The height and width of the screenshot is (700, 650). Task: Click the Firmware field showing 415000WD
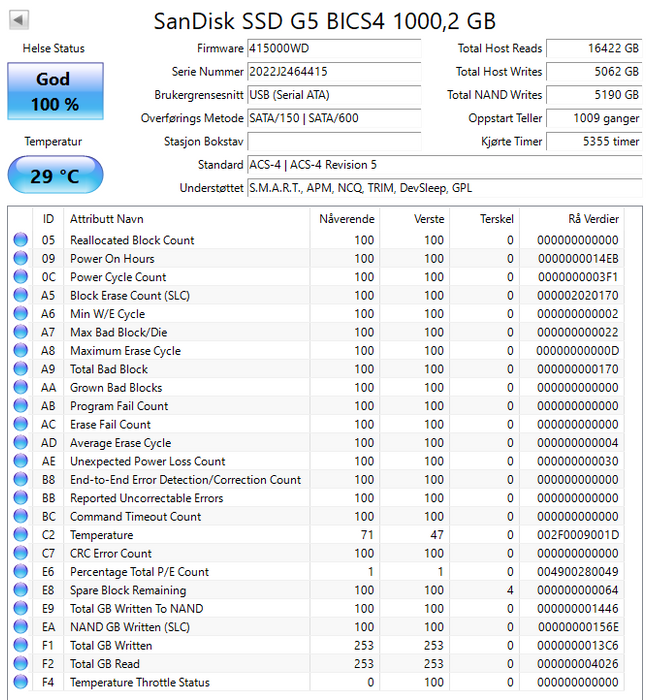coord(333,49)
